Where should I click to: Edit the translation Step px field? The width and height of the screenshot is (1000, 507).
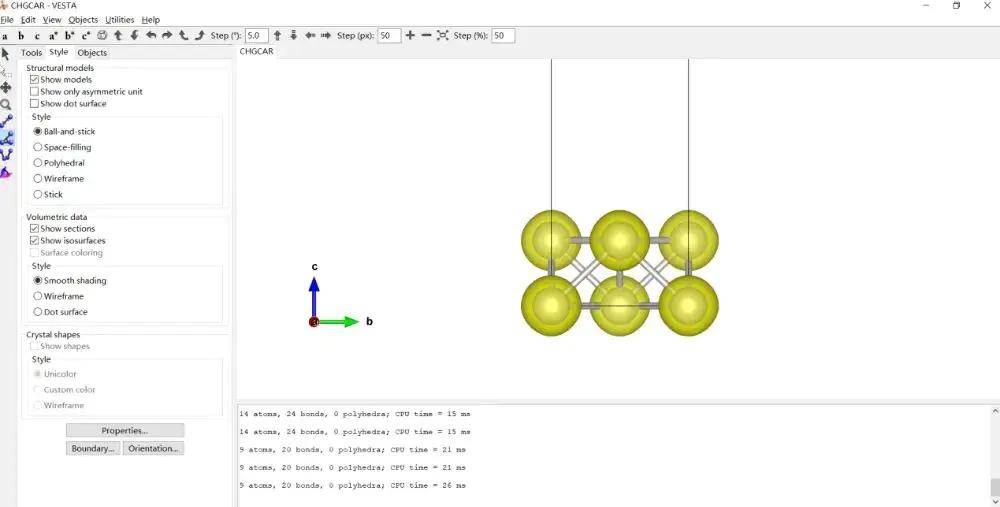[x=389, y=36]
